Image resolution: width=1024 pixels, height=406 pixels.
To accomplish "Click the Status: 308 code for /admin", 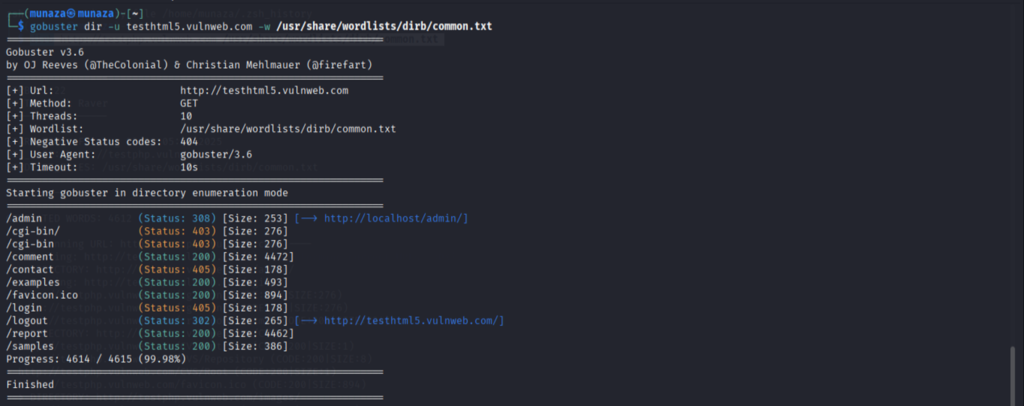I will click(177, 218).
